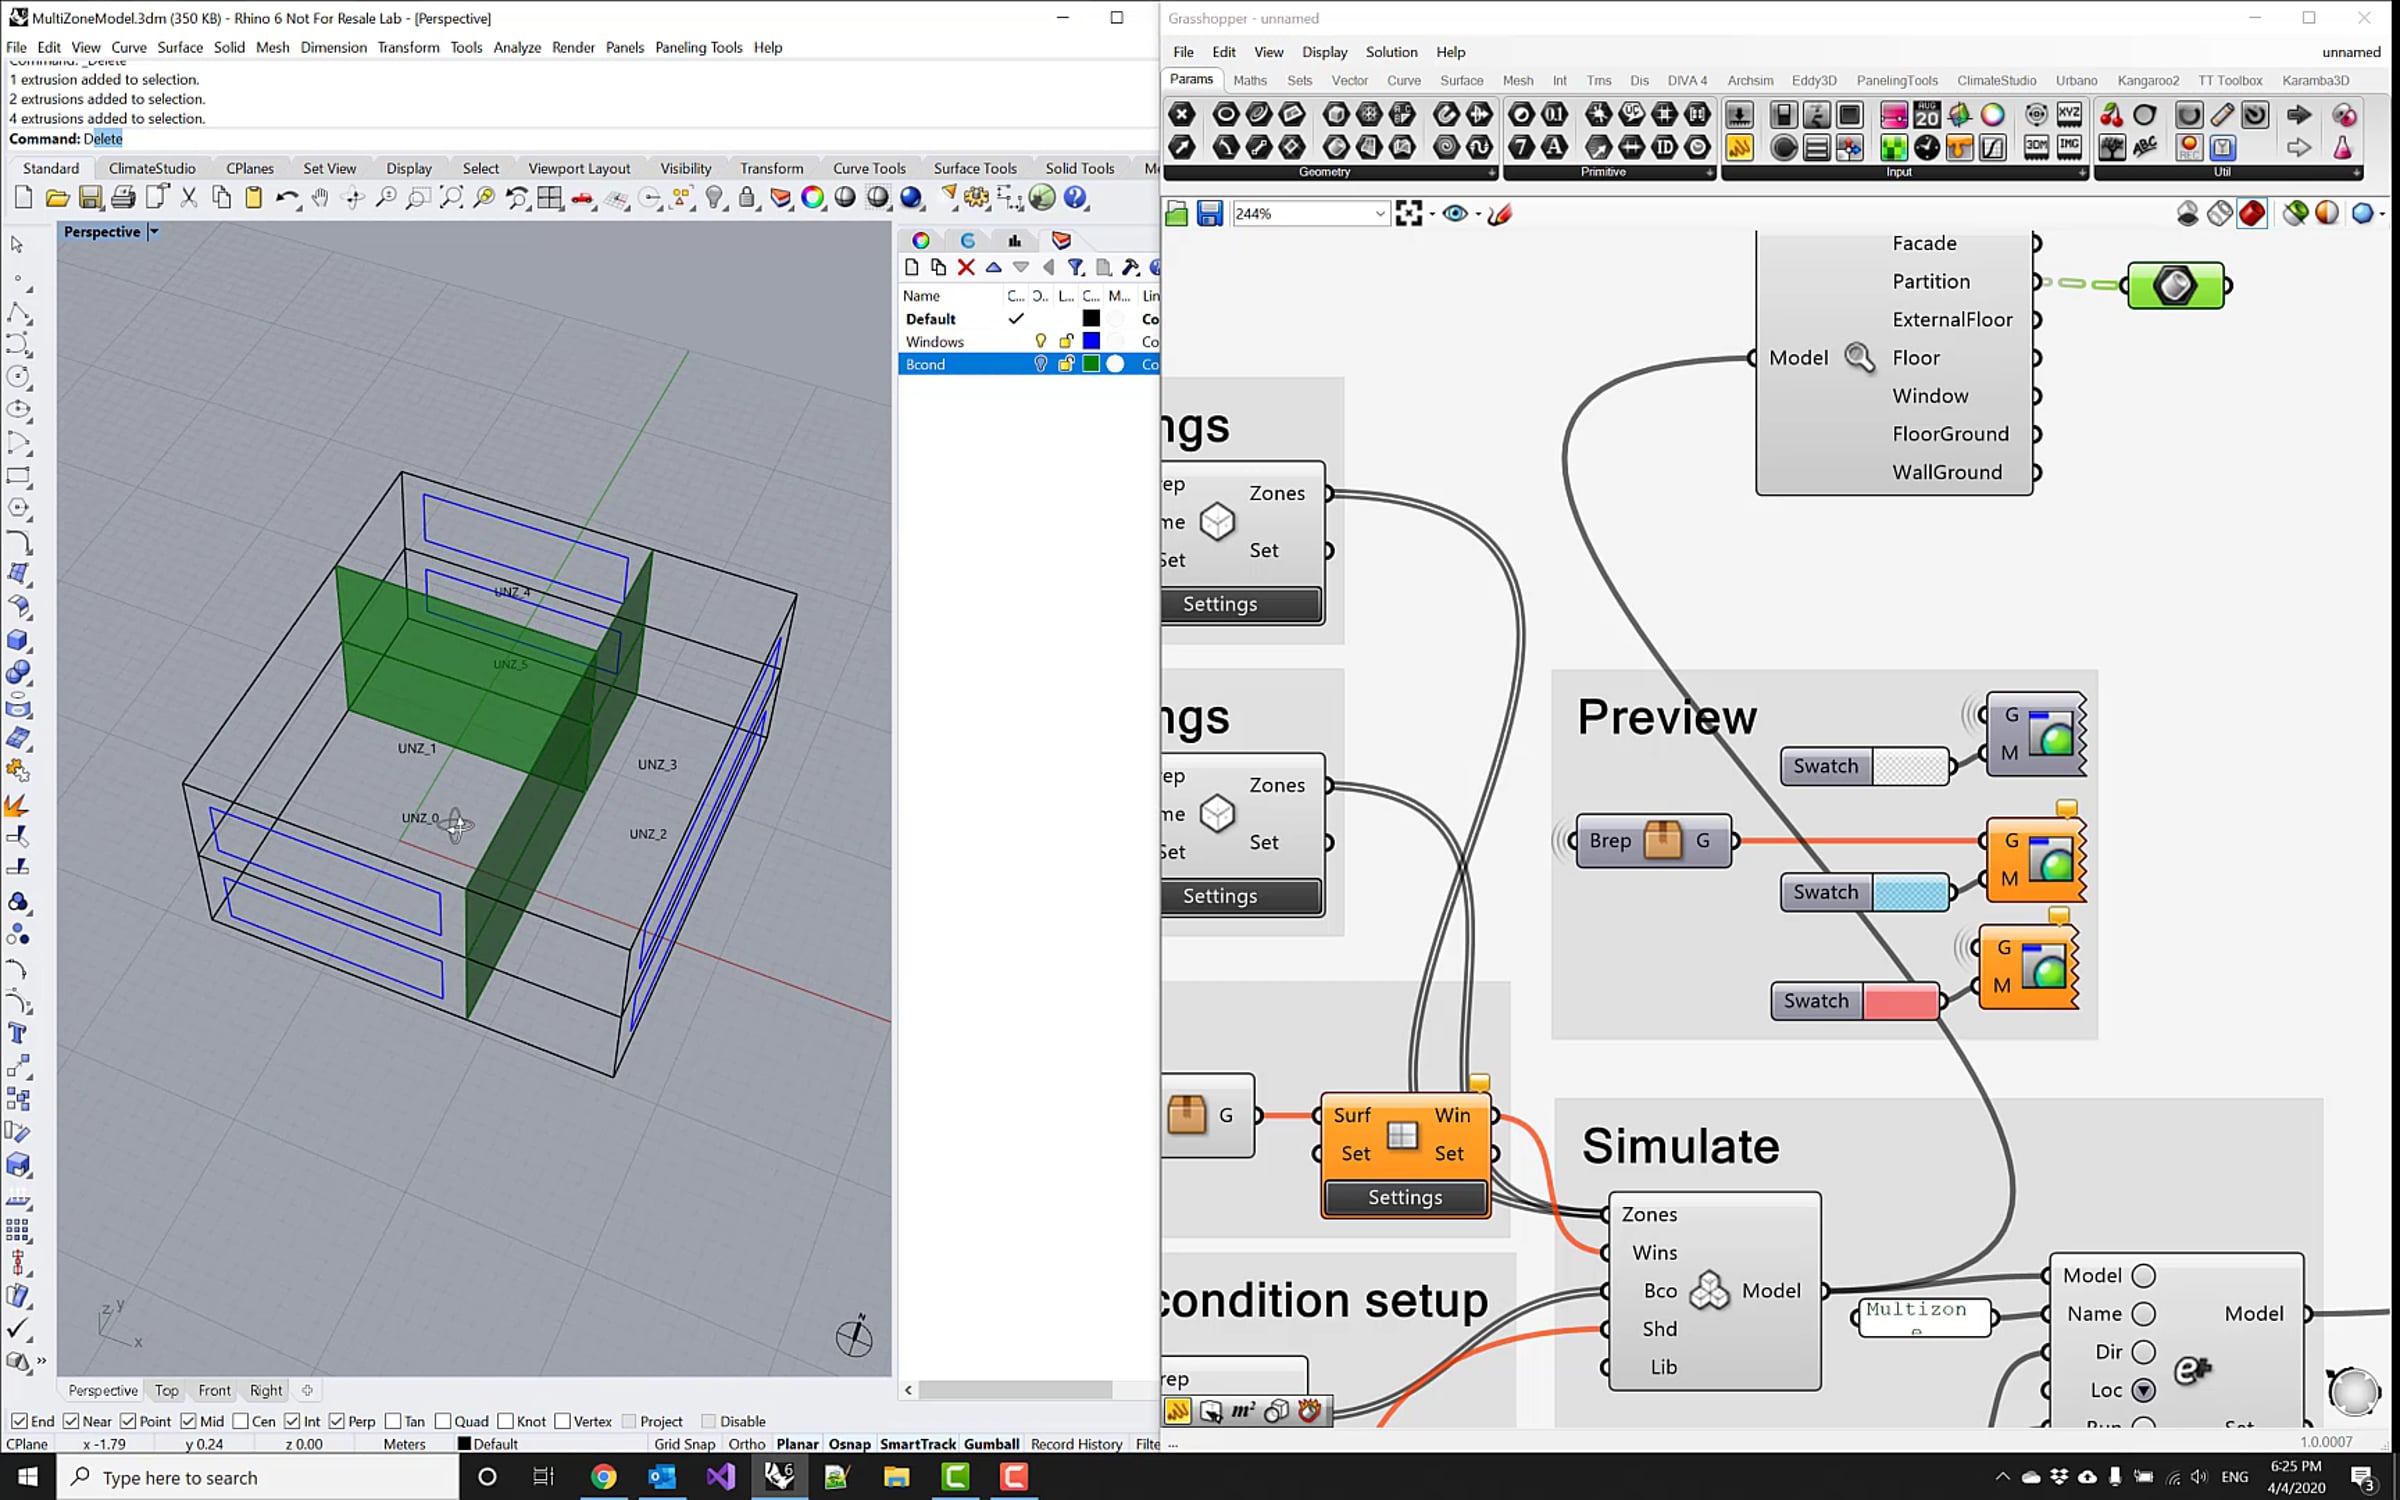The image size is (2400, 1500).
Task: Toggle the Point osnap checkbox
Action: coord(128,1421)
